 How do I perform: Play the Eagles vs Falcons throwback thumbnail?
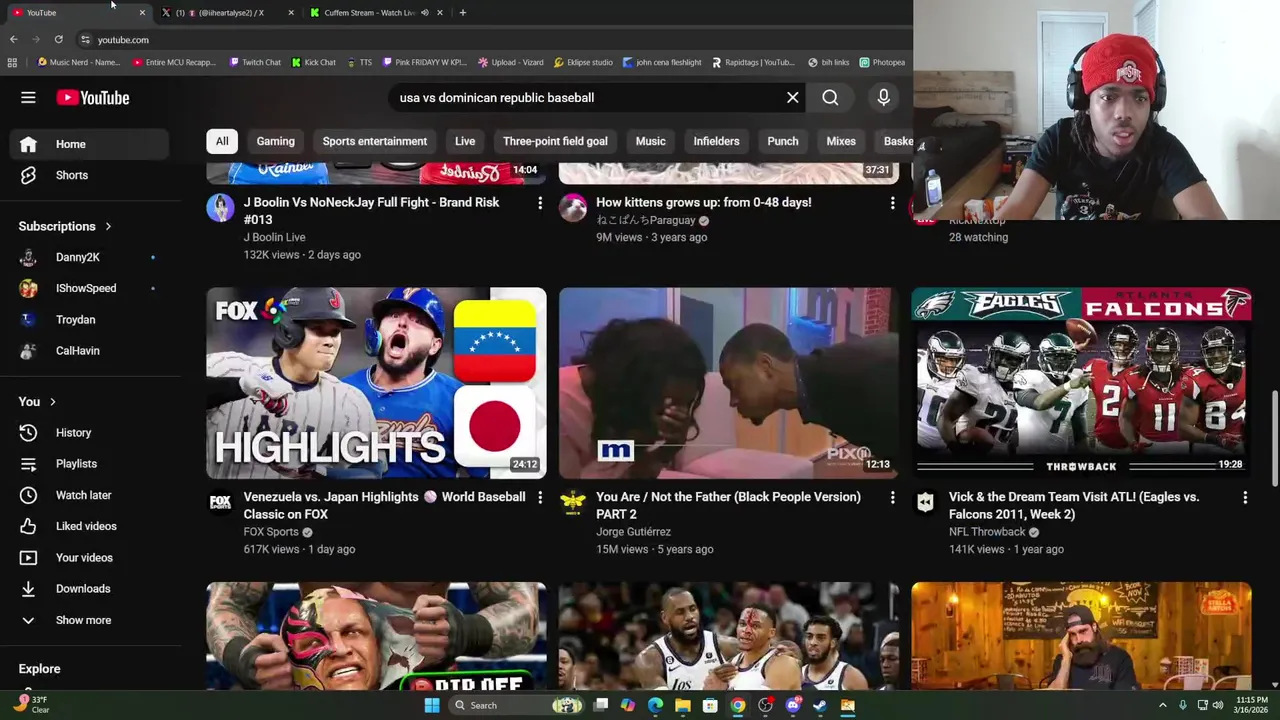pos(1081,383)
